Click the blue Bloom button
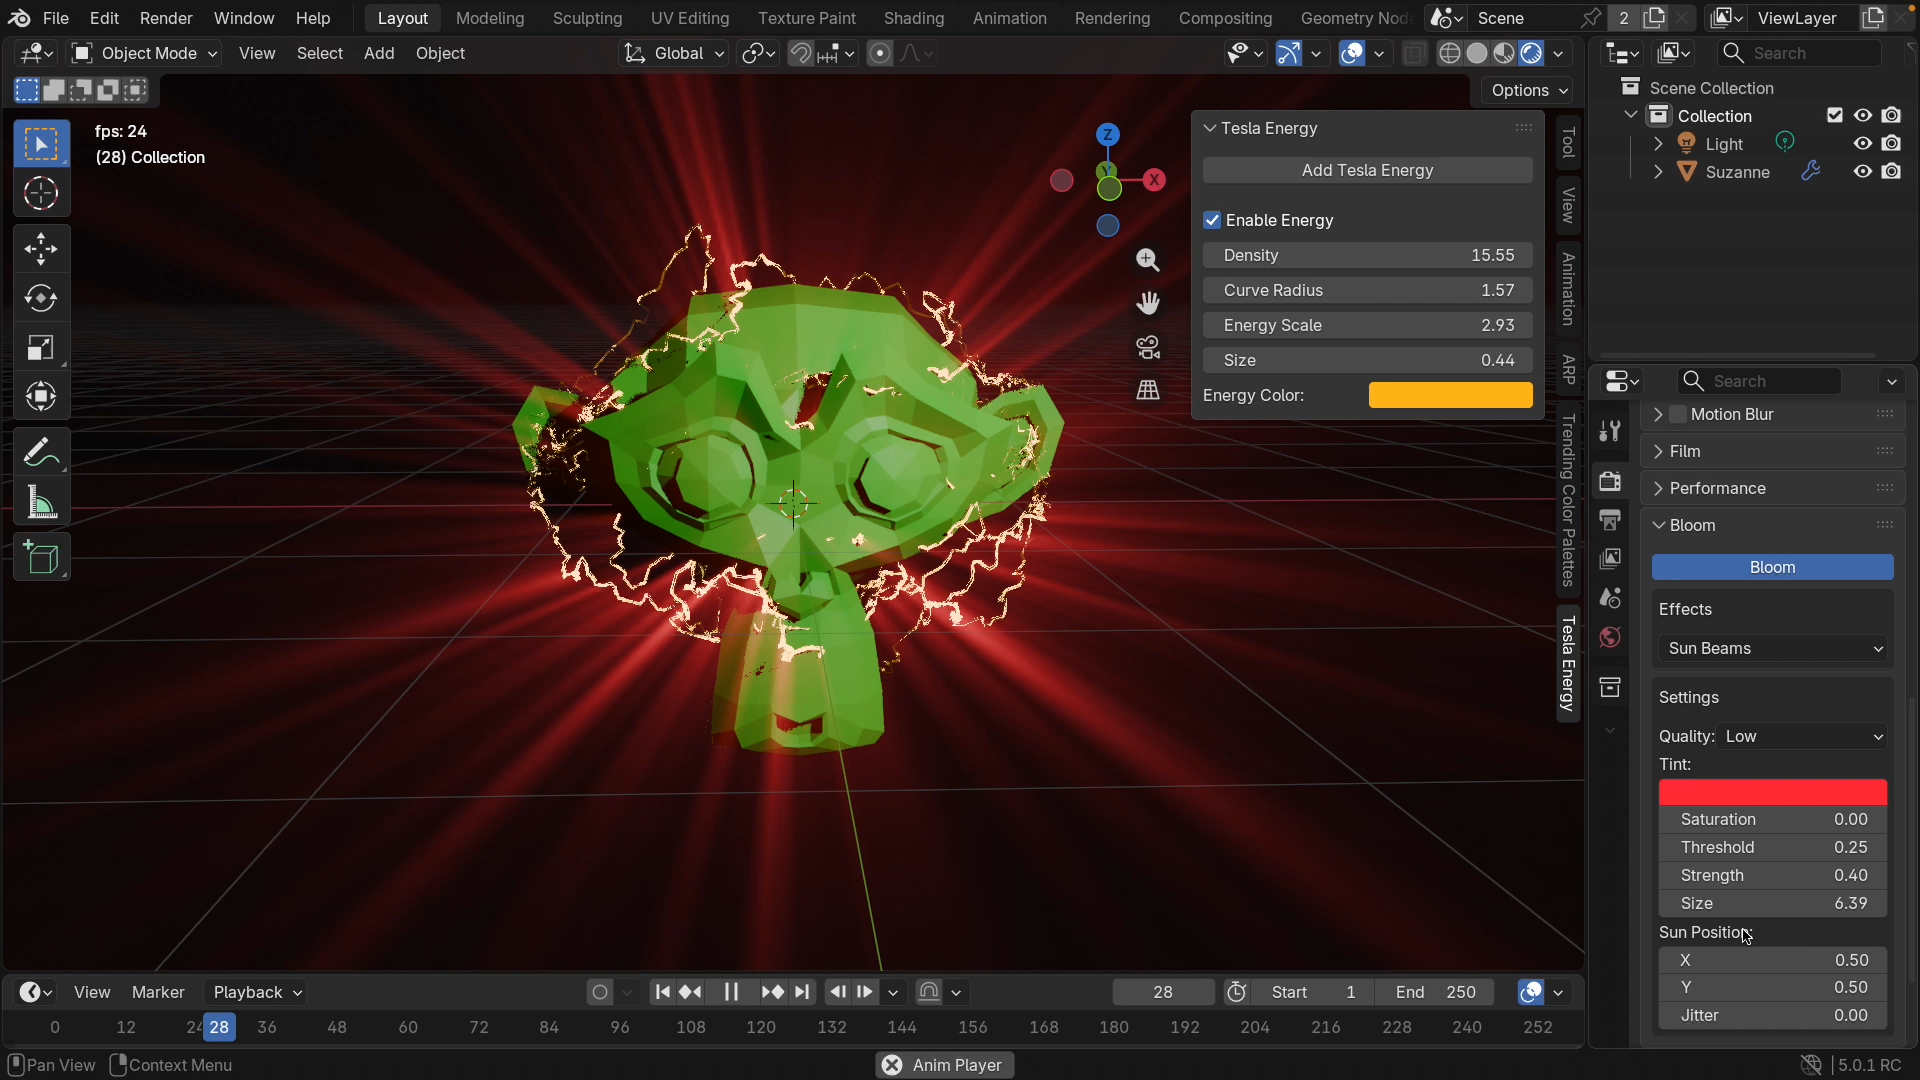The image size is (1920, 1080). tap(1772, 567)
